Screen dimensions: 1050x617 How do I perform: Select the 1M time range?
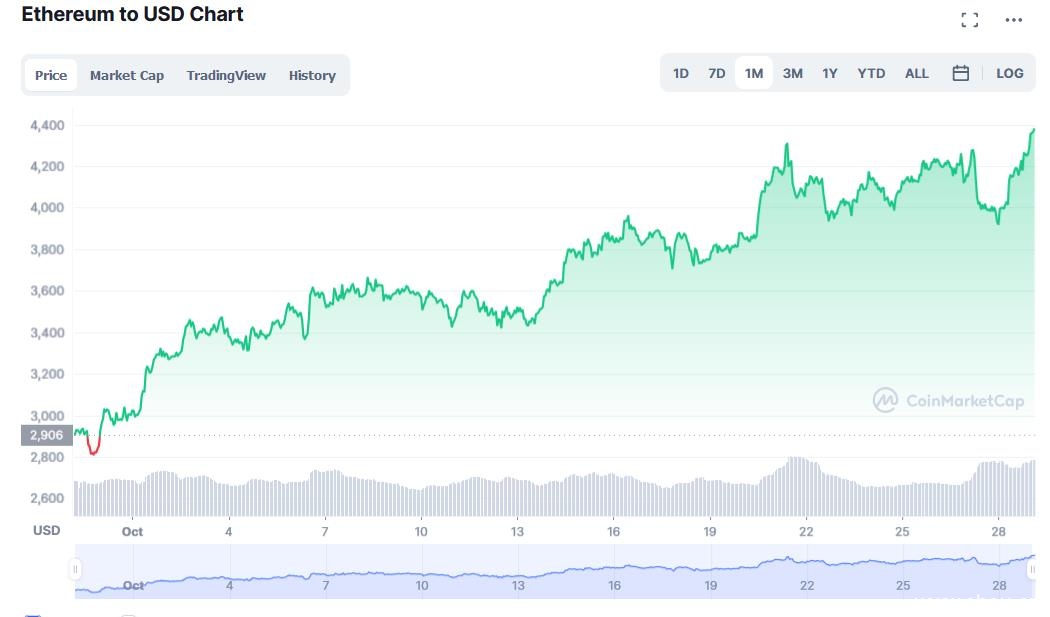[x=754, y=73]
